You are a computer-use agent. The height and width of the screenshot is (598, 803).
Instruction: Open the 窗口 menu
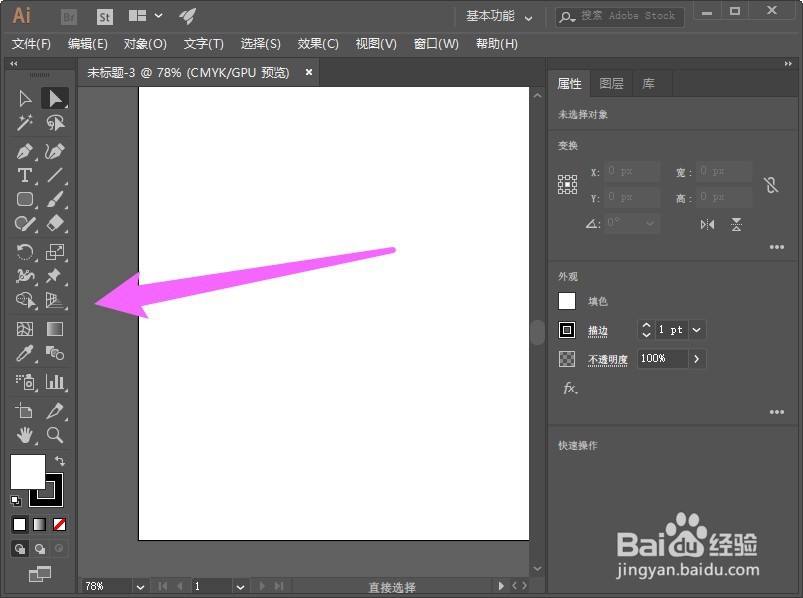433,43
